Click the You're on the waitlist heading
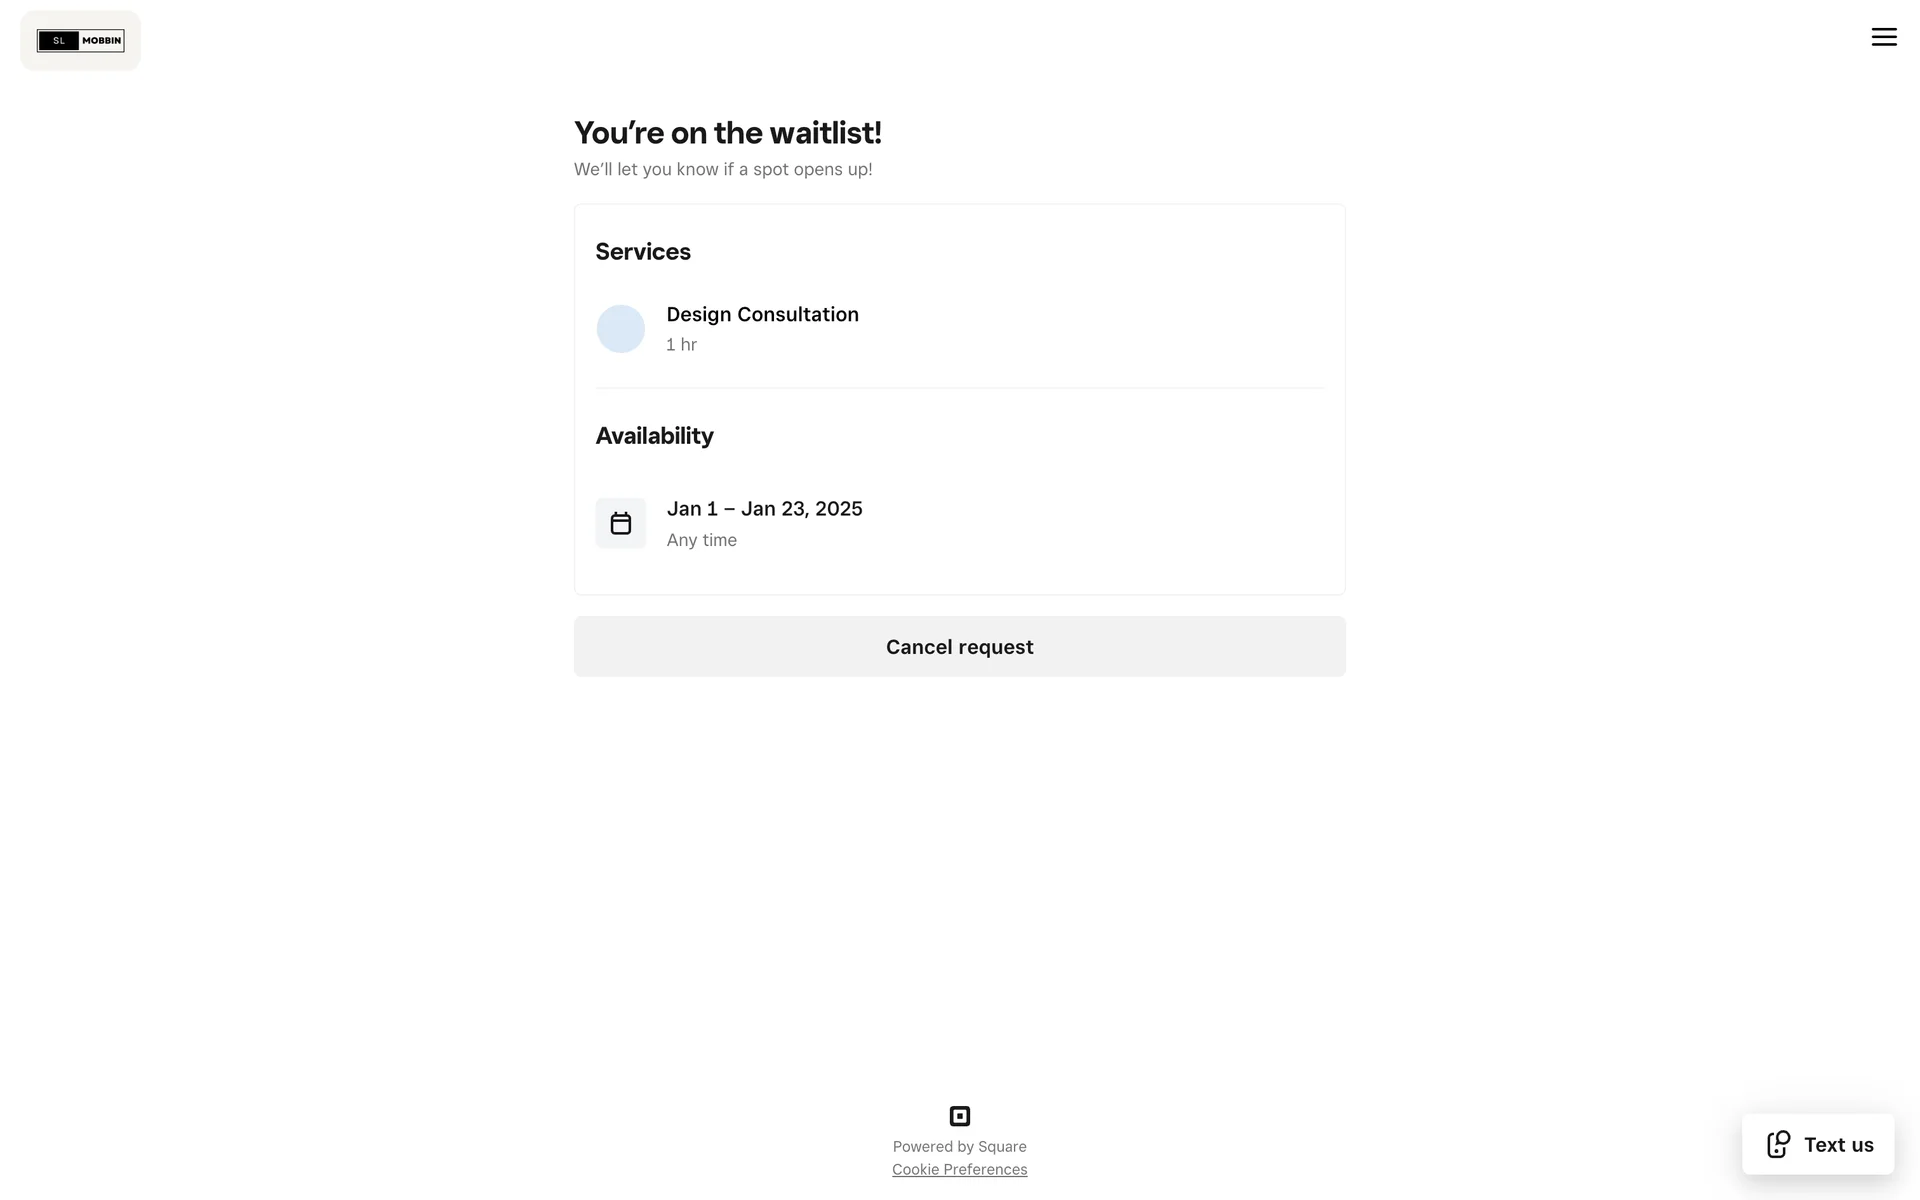This screenshot has height=1200, width=1920. [727, 132]
